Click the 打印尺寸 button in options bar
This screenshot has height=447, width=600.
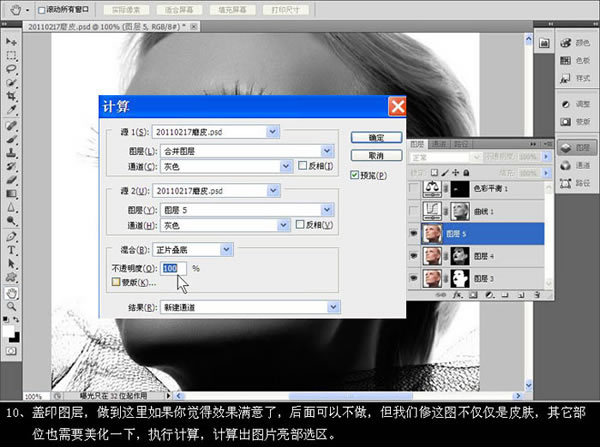286,10
